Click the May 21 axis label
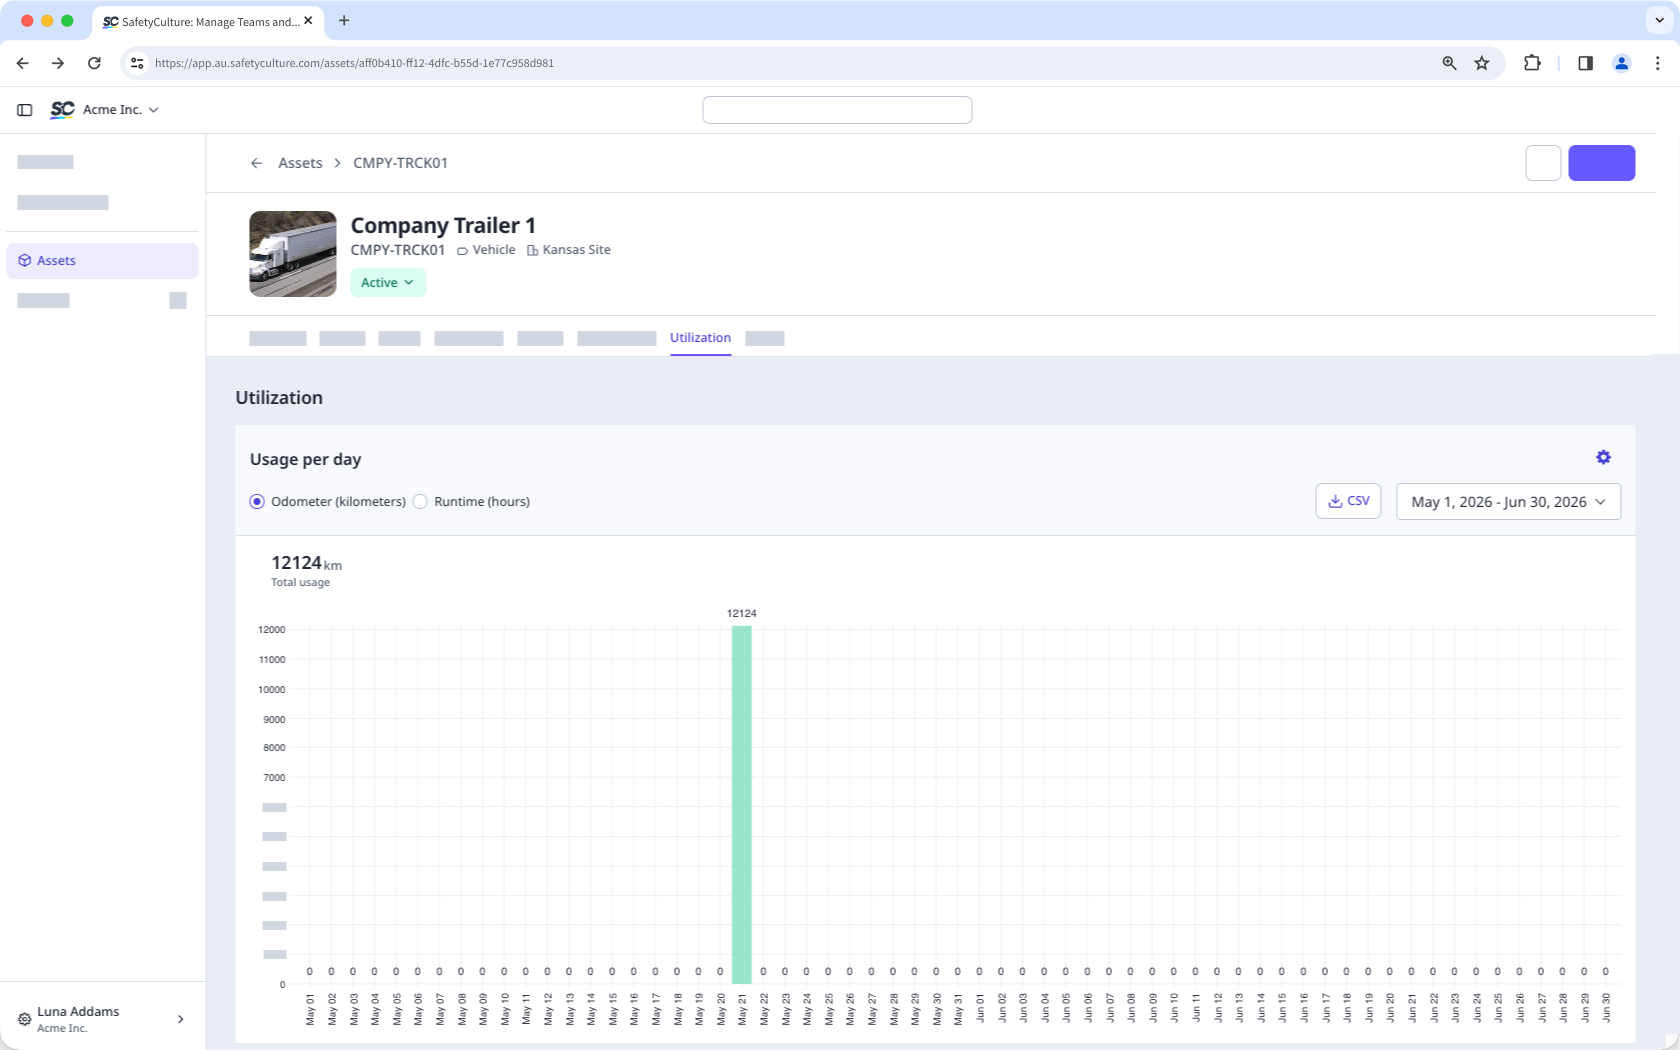Screen dimensions: 1680x1050 [742, 1009]
